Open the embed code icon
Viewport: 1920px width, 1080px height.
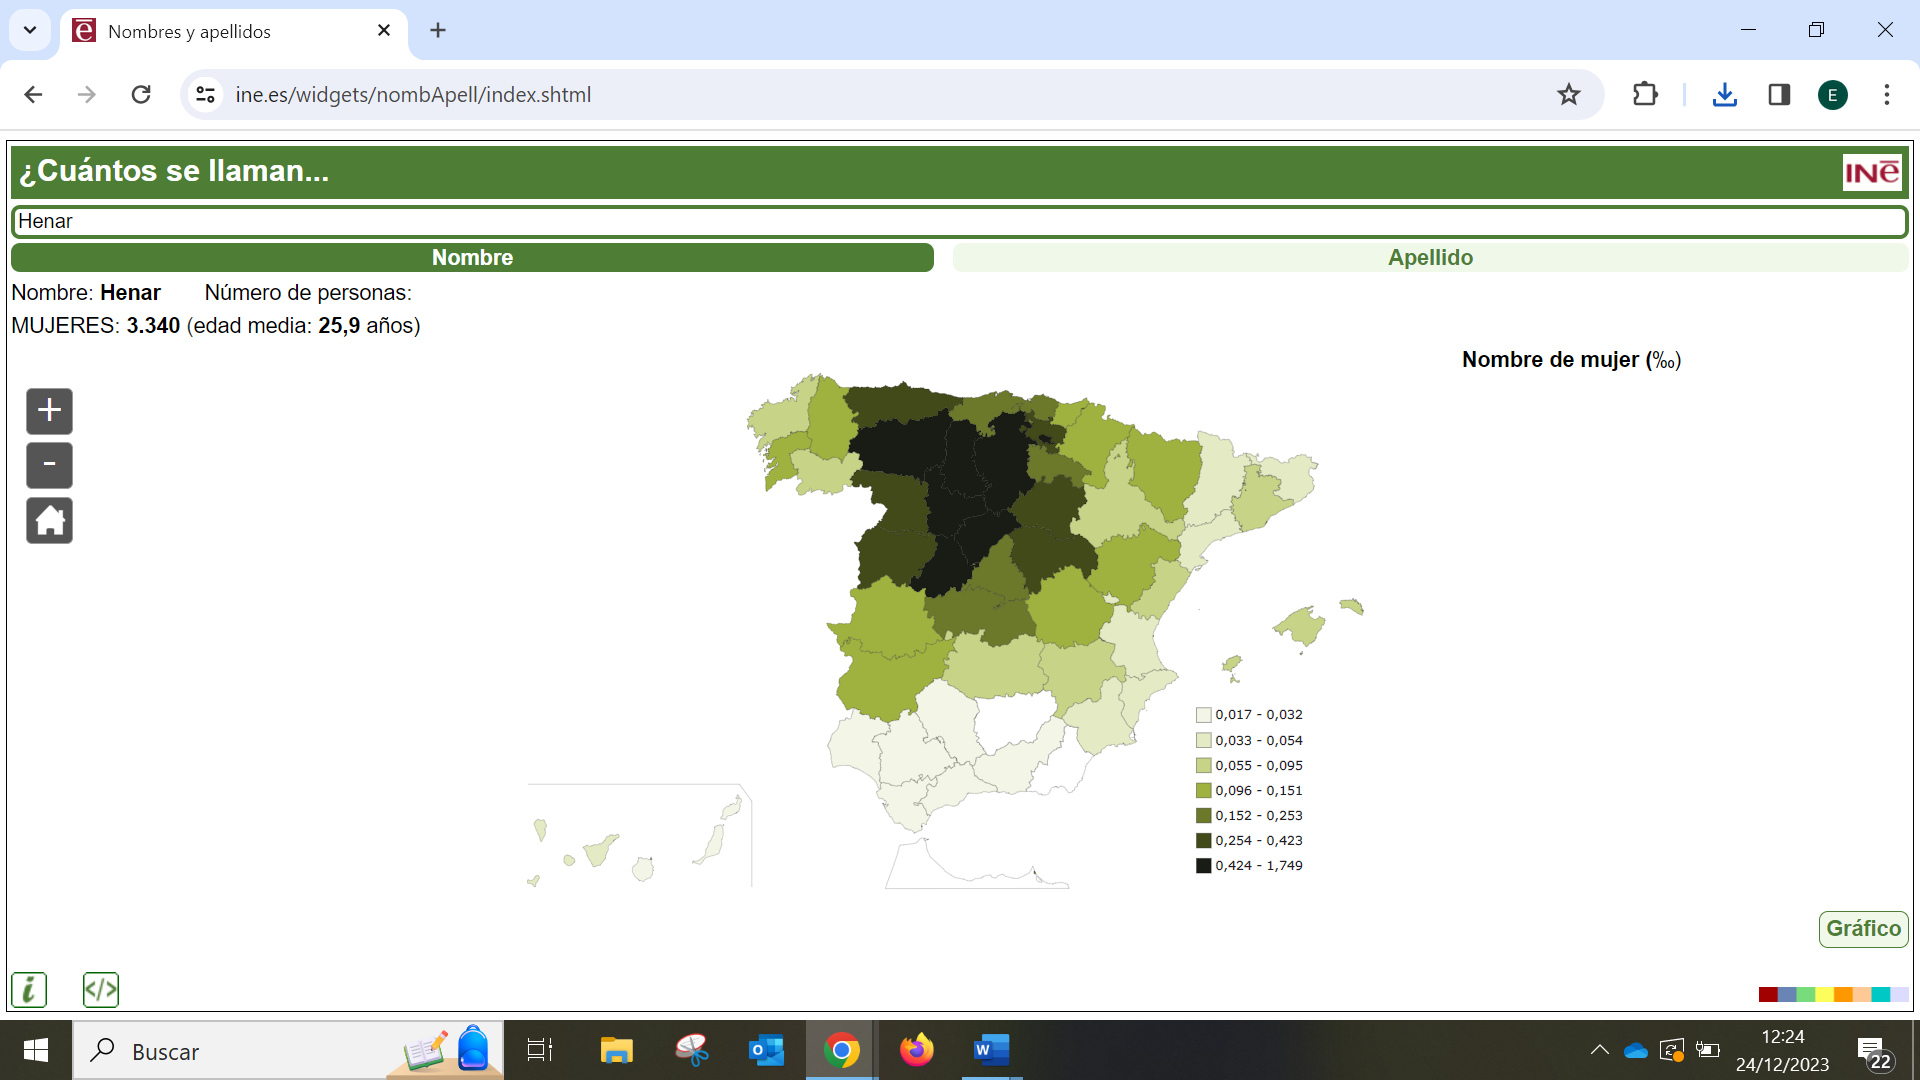tap(101, 990)
